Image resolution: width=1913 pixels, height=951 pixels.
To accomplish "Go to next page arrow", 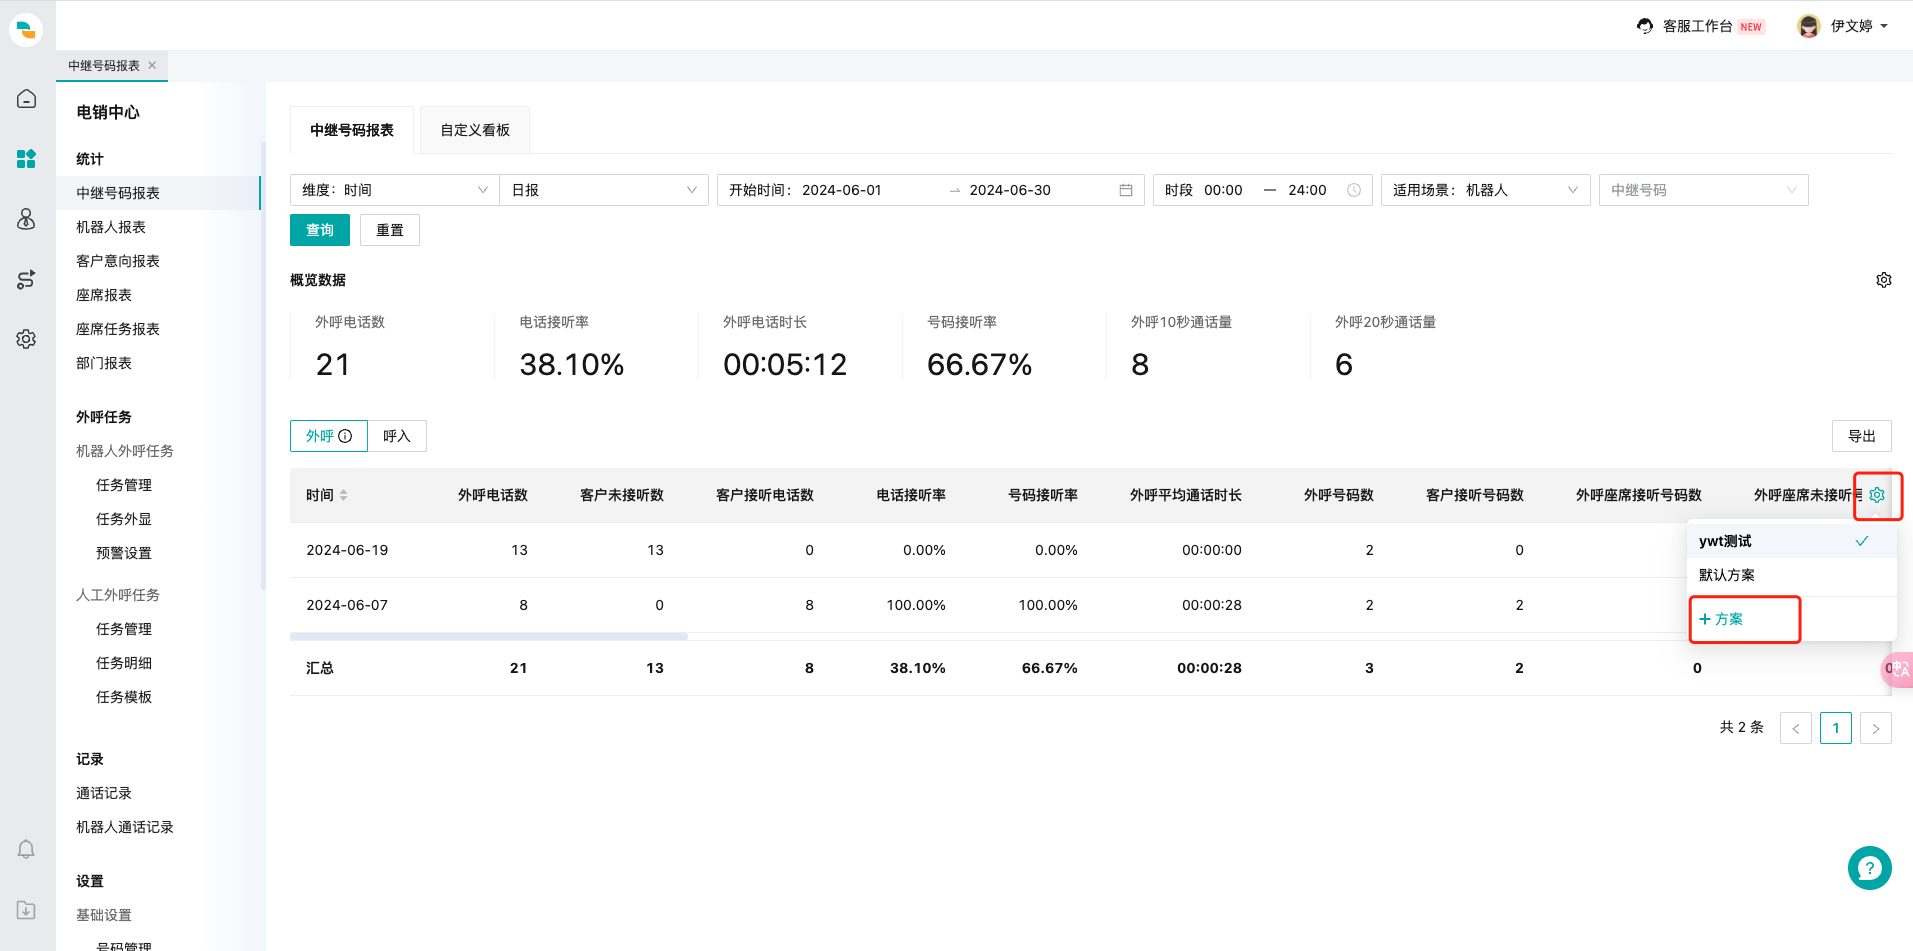I will click(1876, 728).
